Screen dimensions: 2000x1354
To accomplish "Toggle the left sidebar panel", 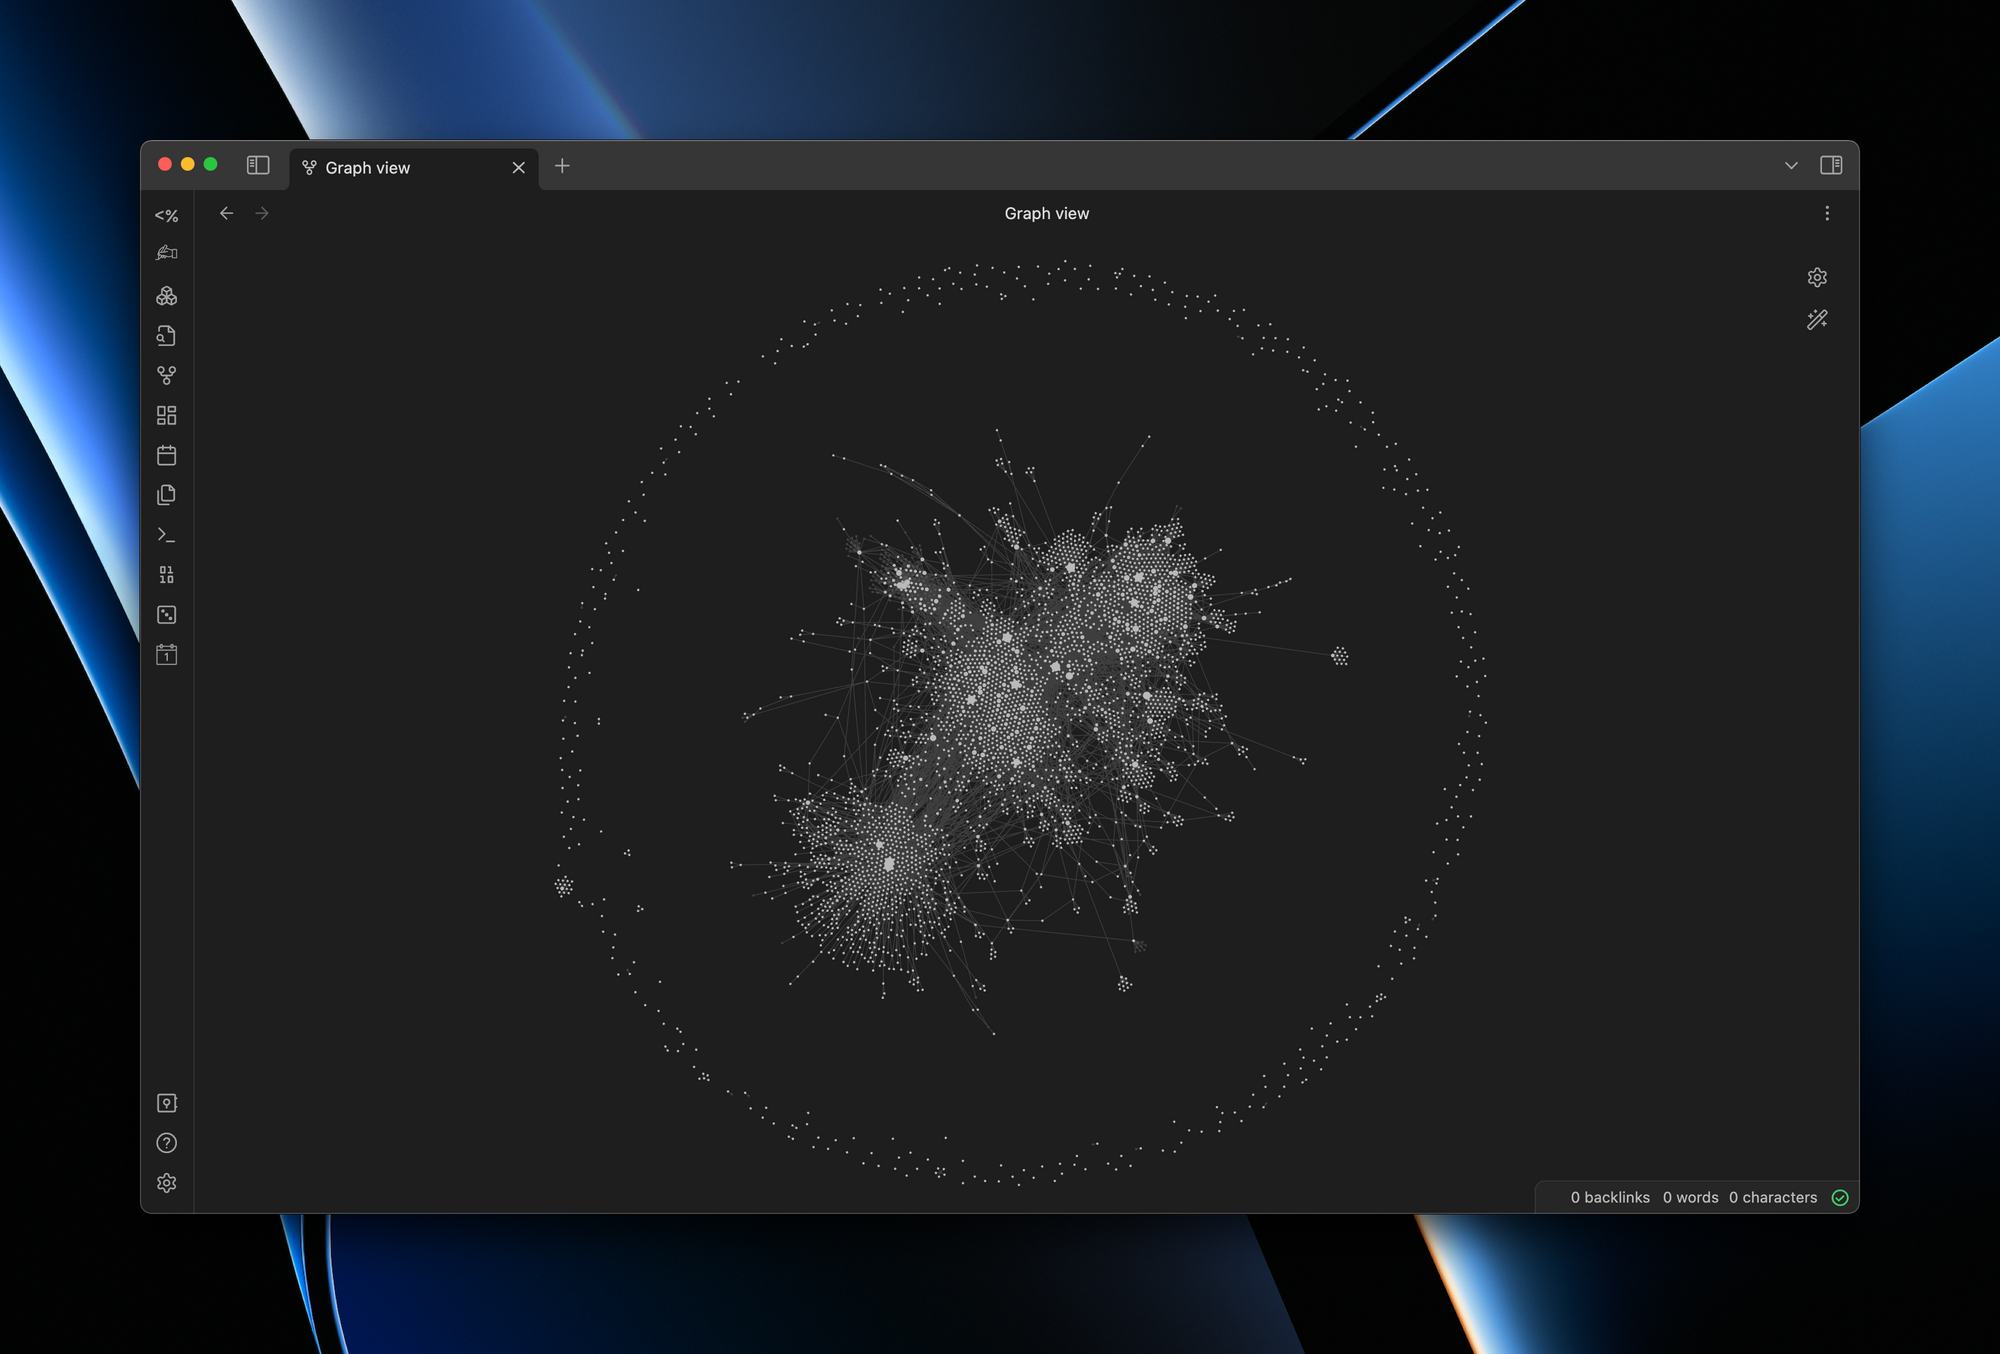I will (x=258, y=165).
